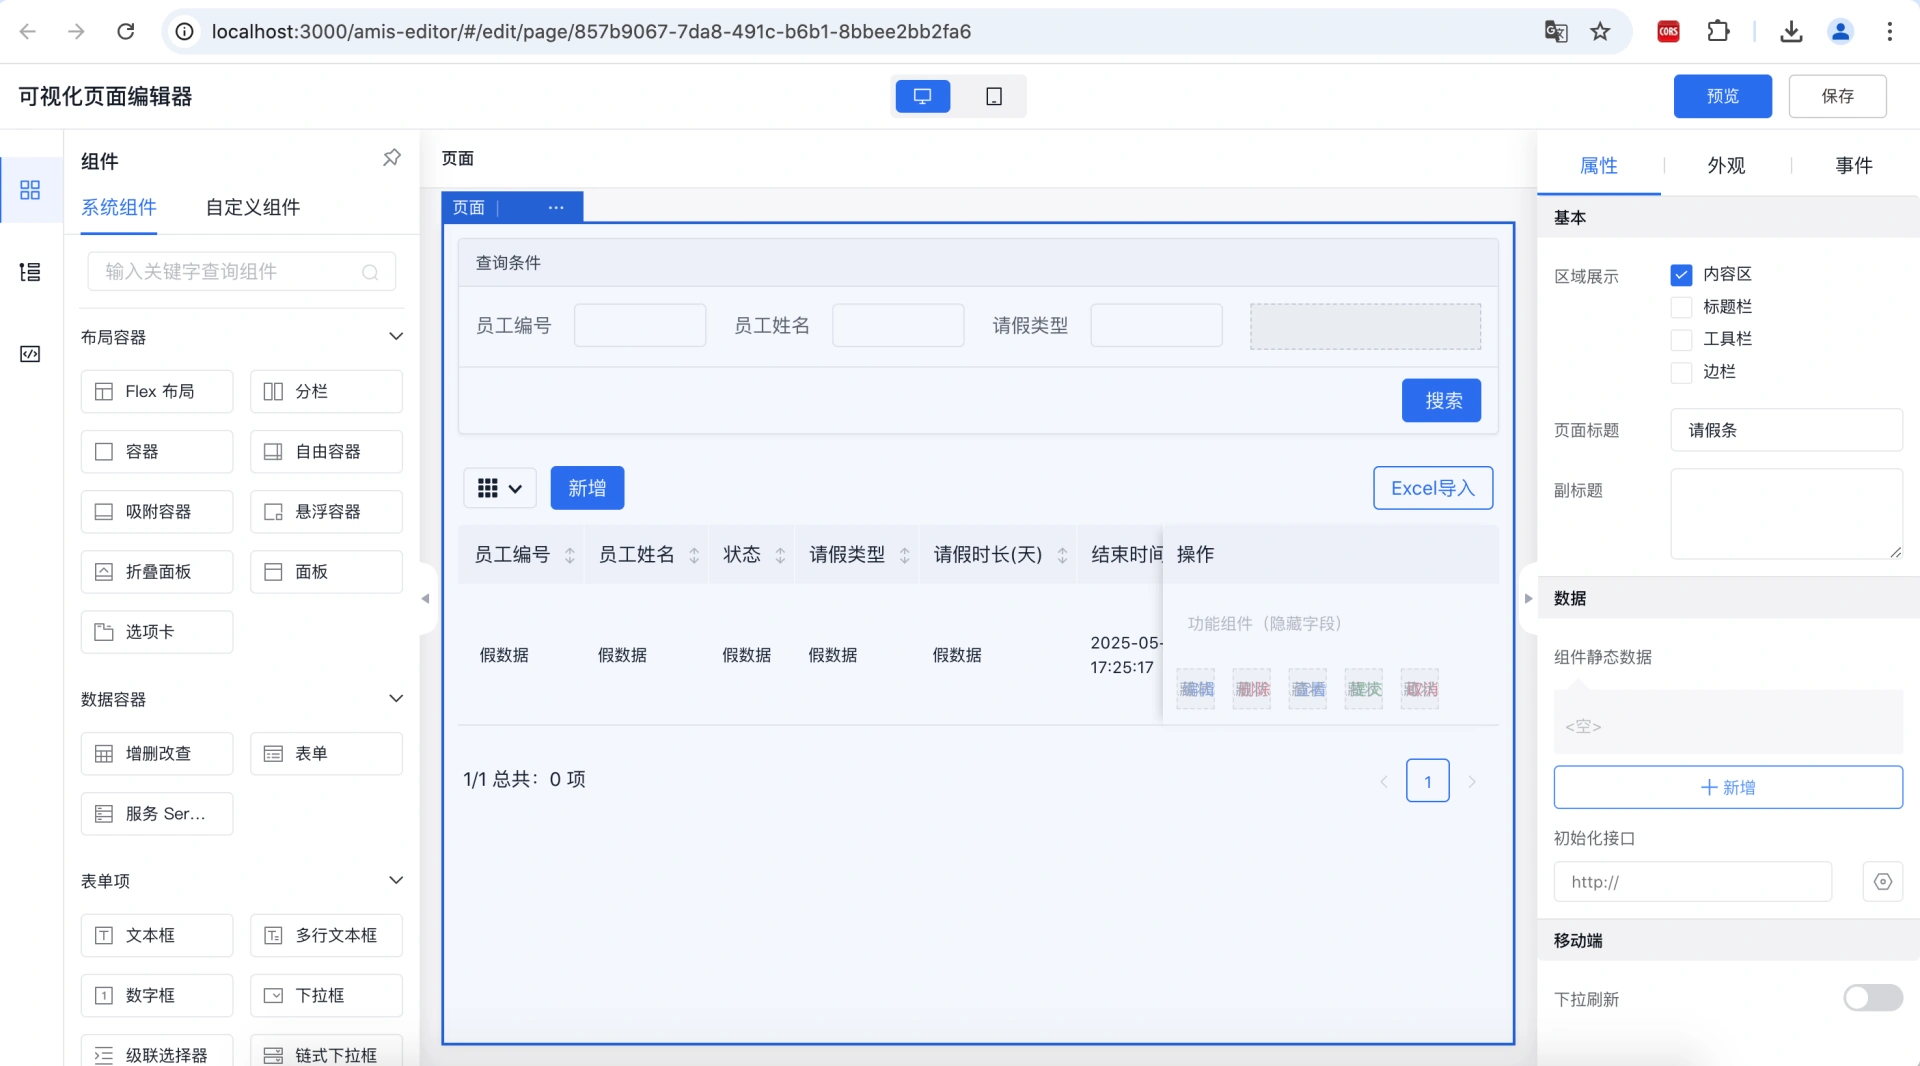Click the 新增 static data button in 数据 section
The image size is (1920, 1066).
tap(1728, 787)
